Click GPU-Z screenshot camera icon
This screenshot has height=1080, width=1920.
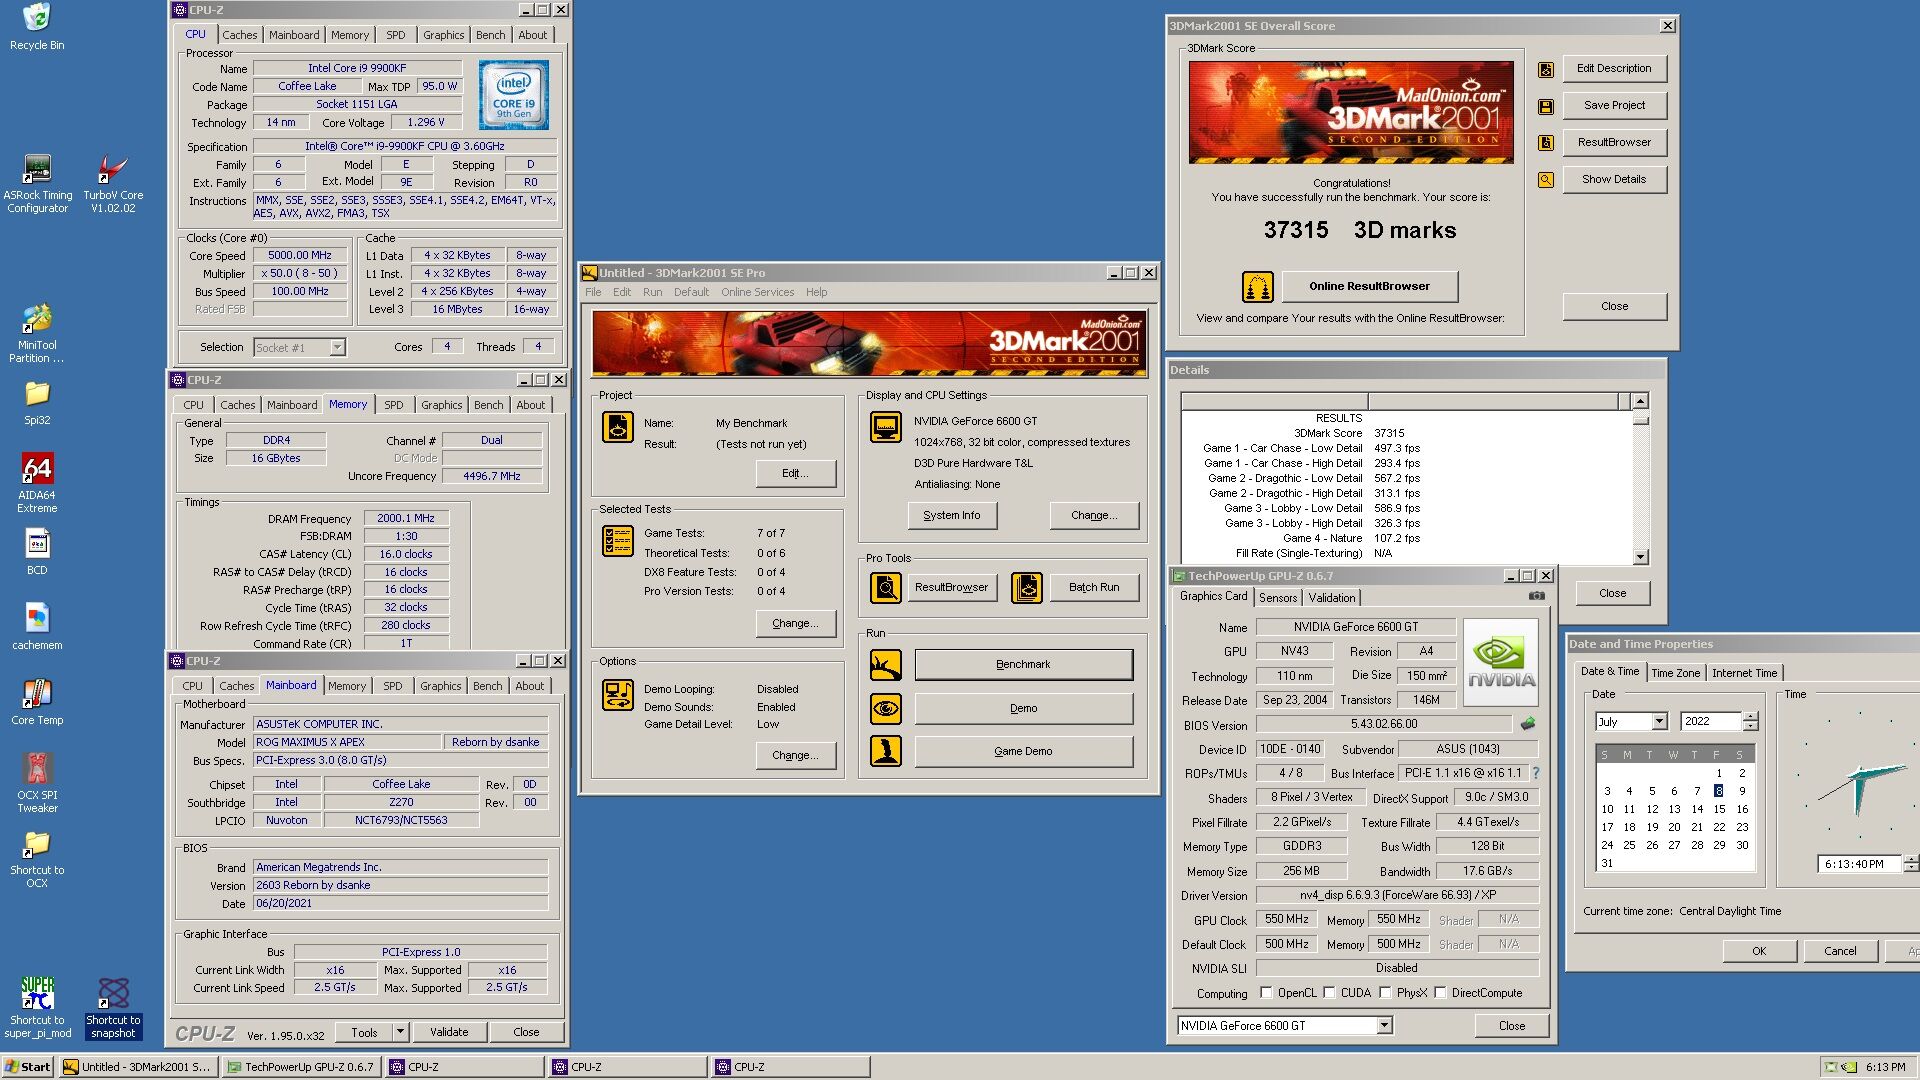click(x=1537, y=596)
